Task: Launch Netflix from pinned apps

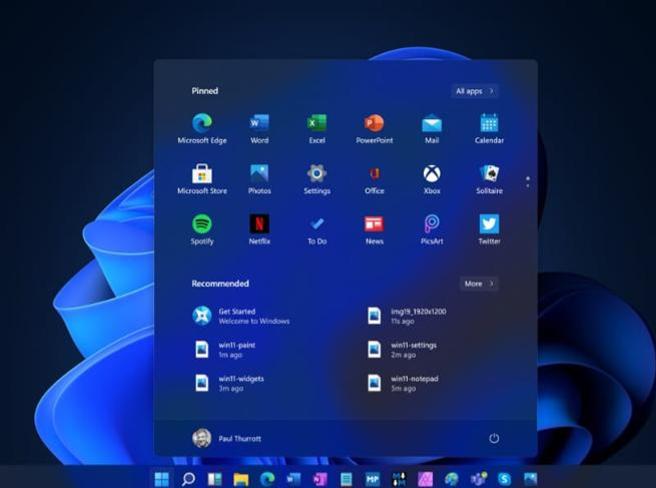Action: point(259,224)
